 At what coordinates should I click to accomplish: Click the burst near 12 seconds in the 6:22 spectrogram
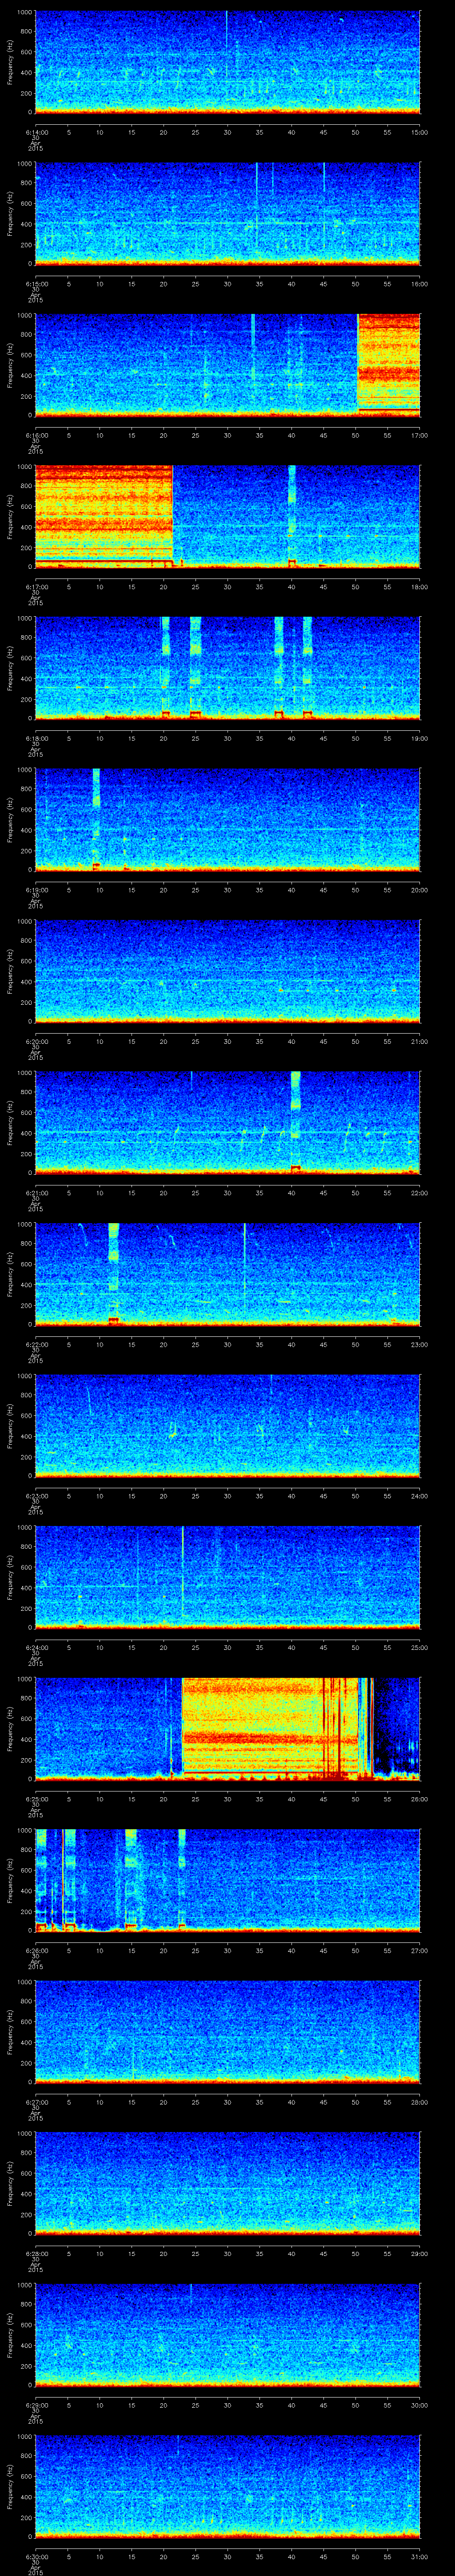[113, 1272]
